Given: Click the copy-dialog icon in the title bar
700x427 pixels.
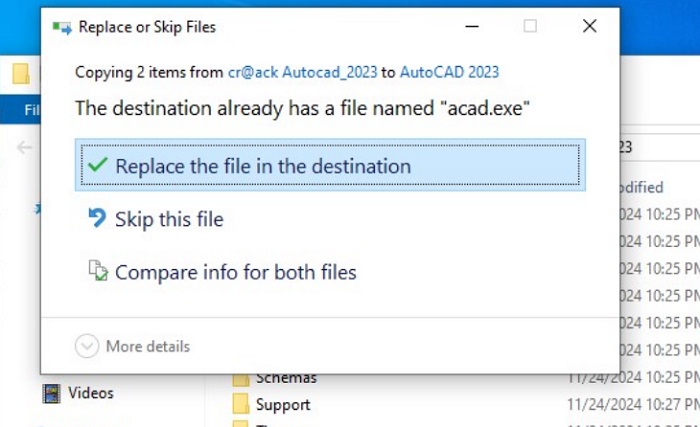Looking at the screenshot, I should click(x=62, y=28).
